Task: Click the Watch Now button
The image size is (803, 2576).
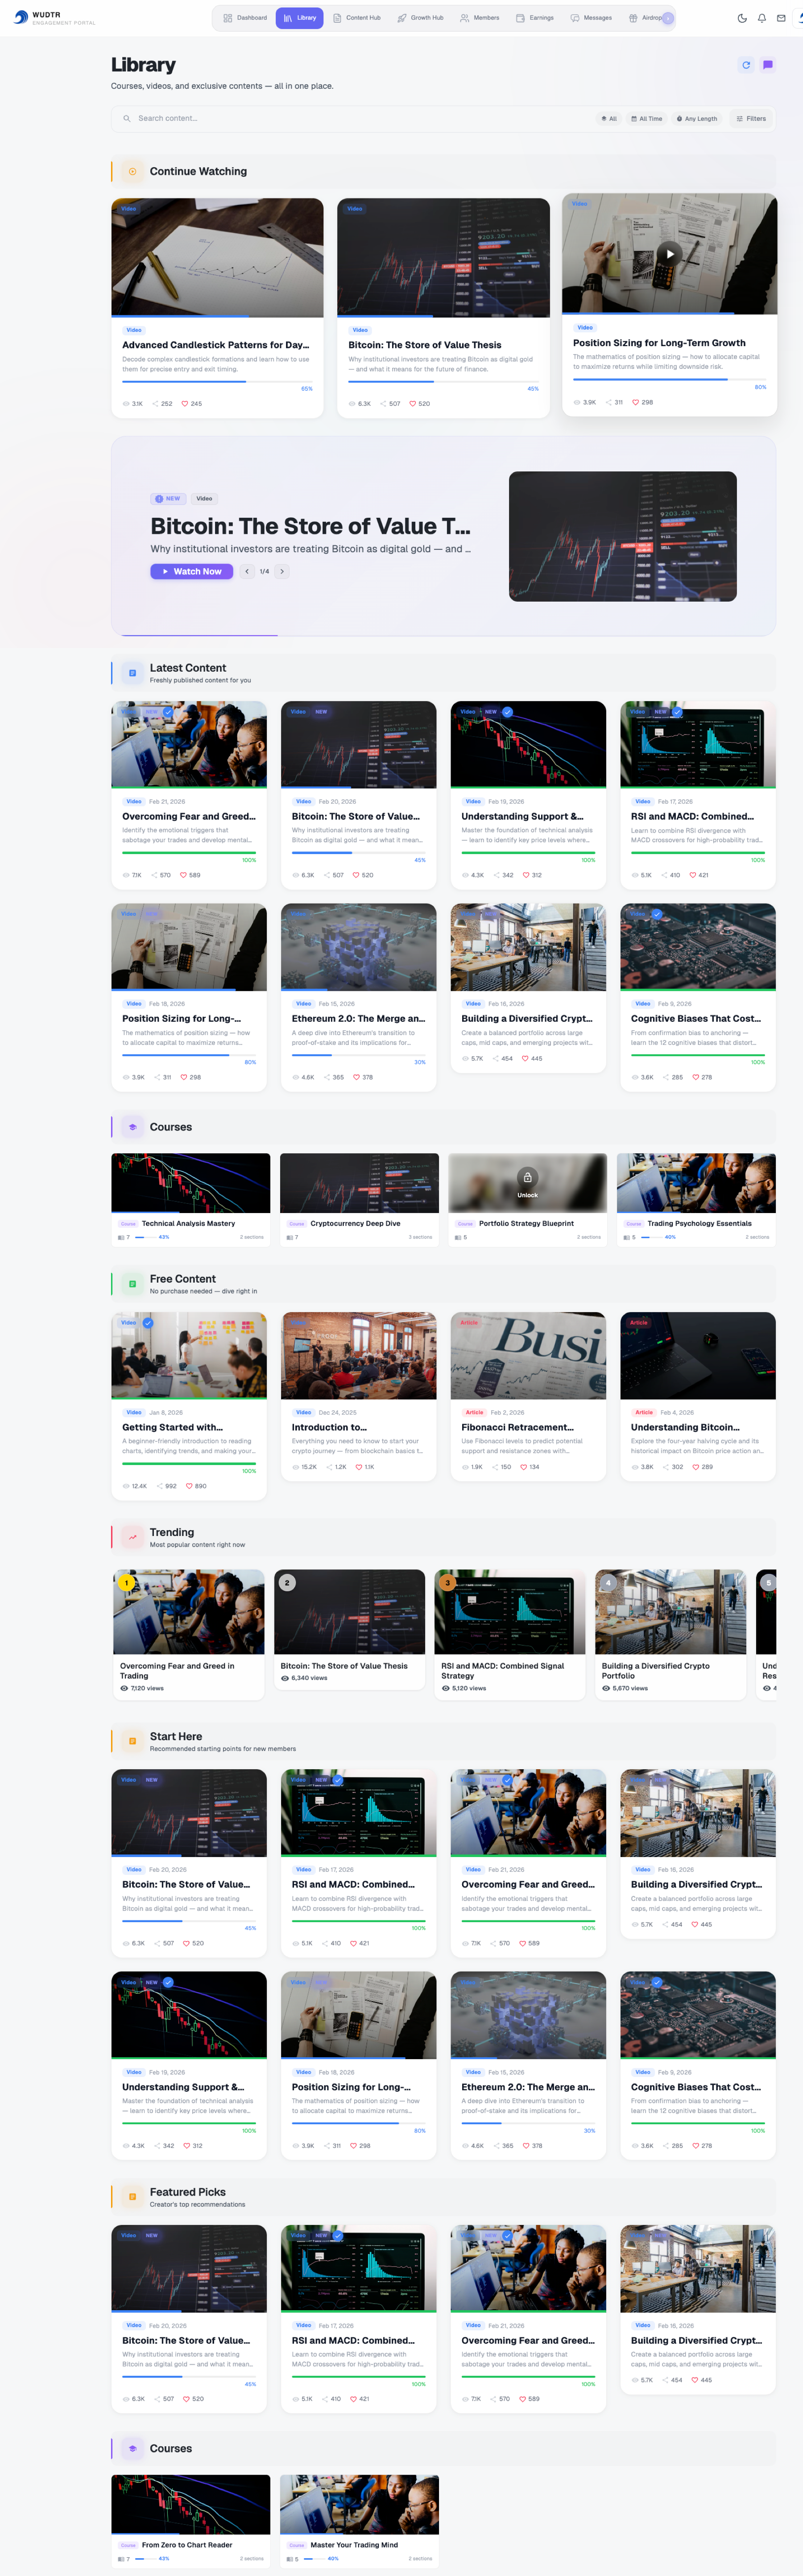Action: tap(192, 572)
